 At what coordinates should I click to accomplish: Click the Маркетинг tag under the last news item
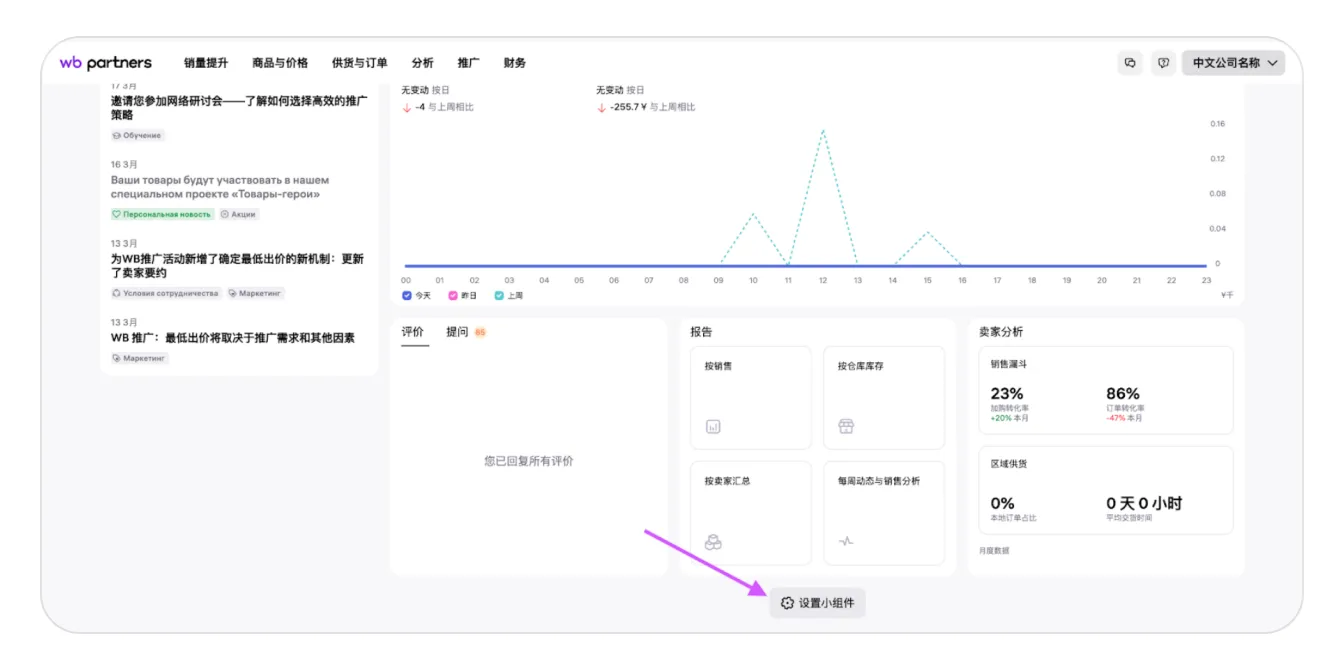tap(140, 358)
